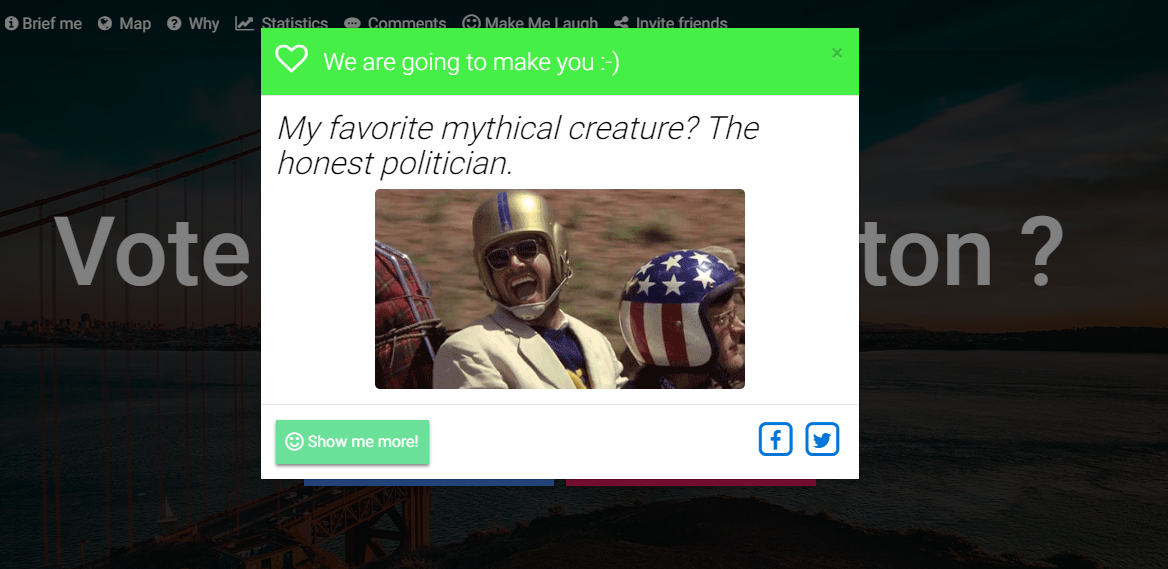Close the laugh popup dialog

[x=837, y=53]
